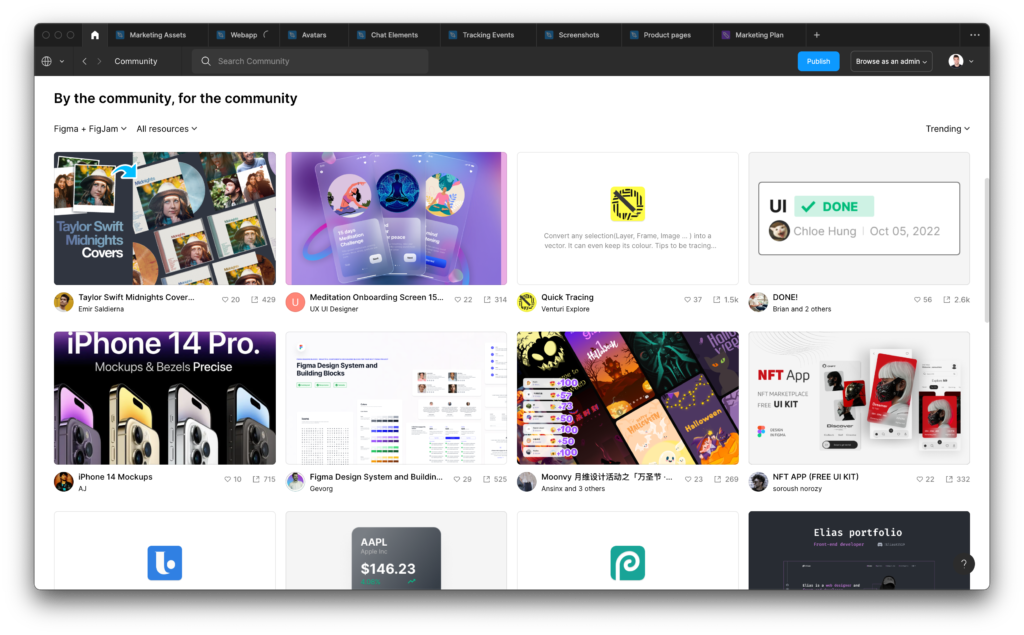Open the Brian and 2 others author link
Viewport: 1024px width, 635px height.
pyautogui.click(x=802, y=309)
